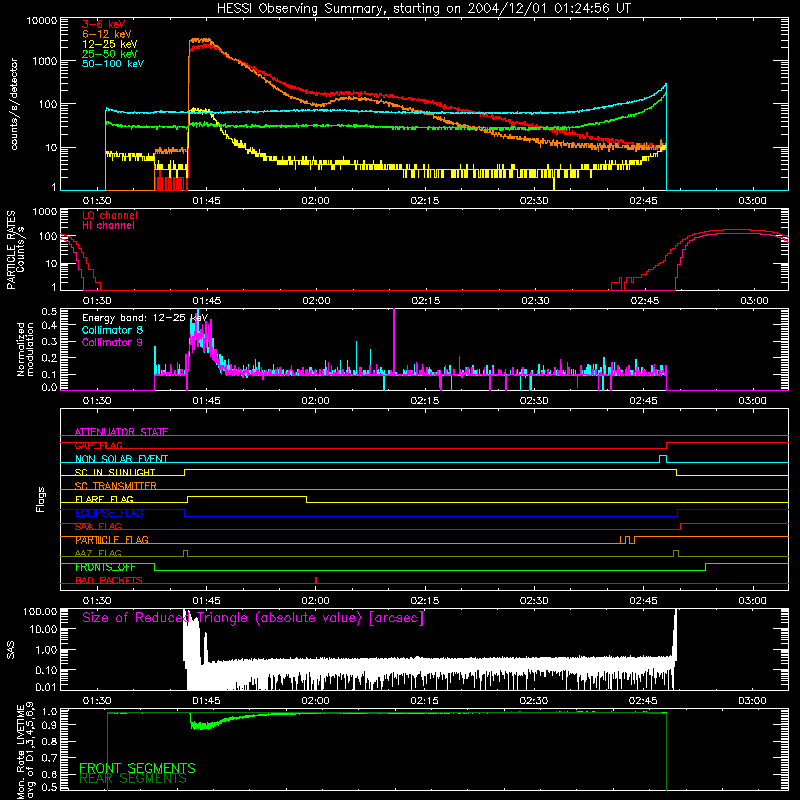Click the 03:00 tick under the particle rates plot
This screenshot has width=800, height=800.
(754, 301)
